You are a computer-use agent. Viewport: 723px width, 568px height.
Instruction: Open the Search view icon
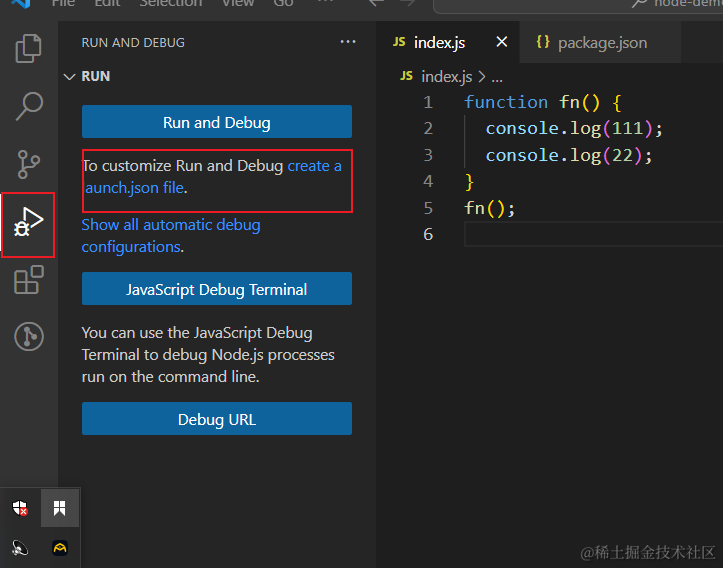28,105
